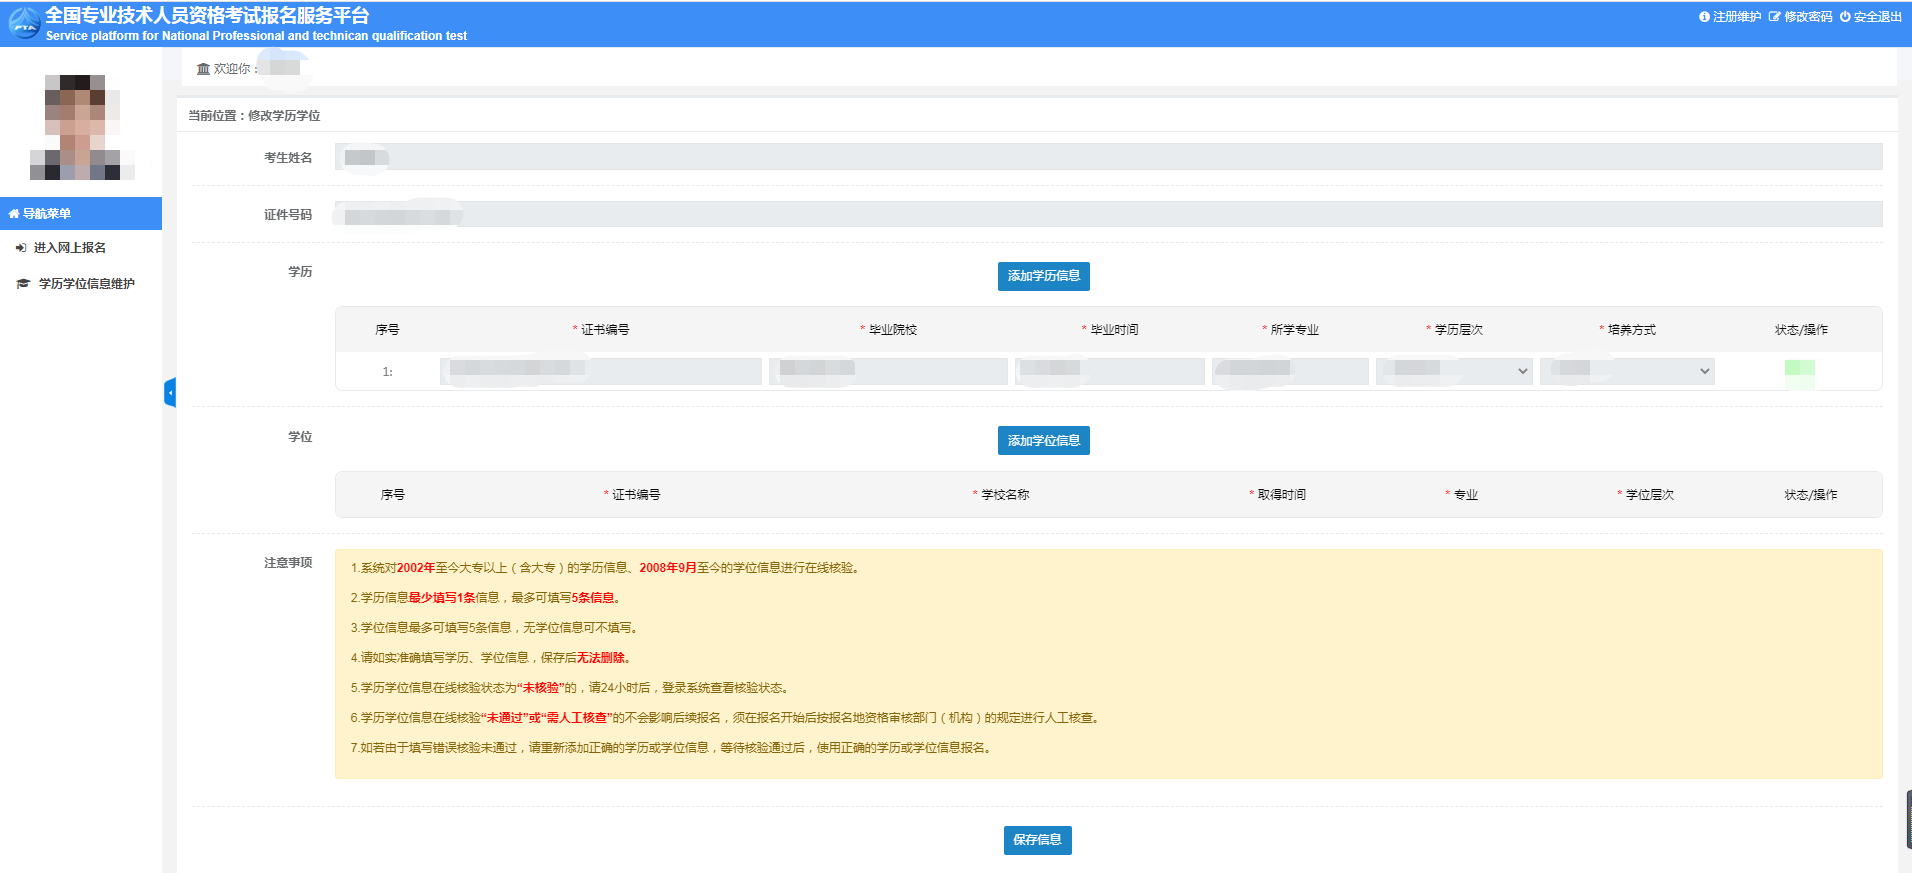The height and width of the screenshot is (873, 1912).
Task: Expand the 培养方式 dropdown in row 1
Action: (1627, 371)
